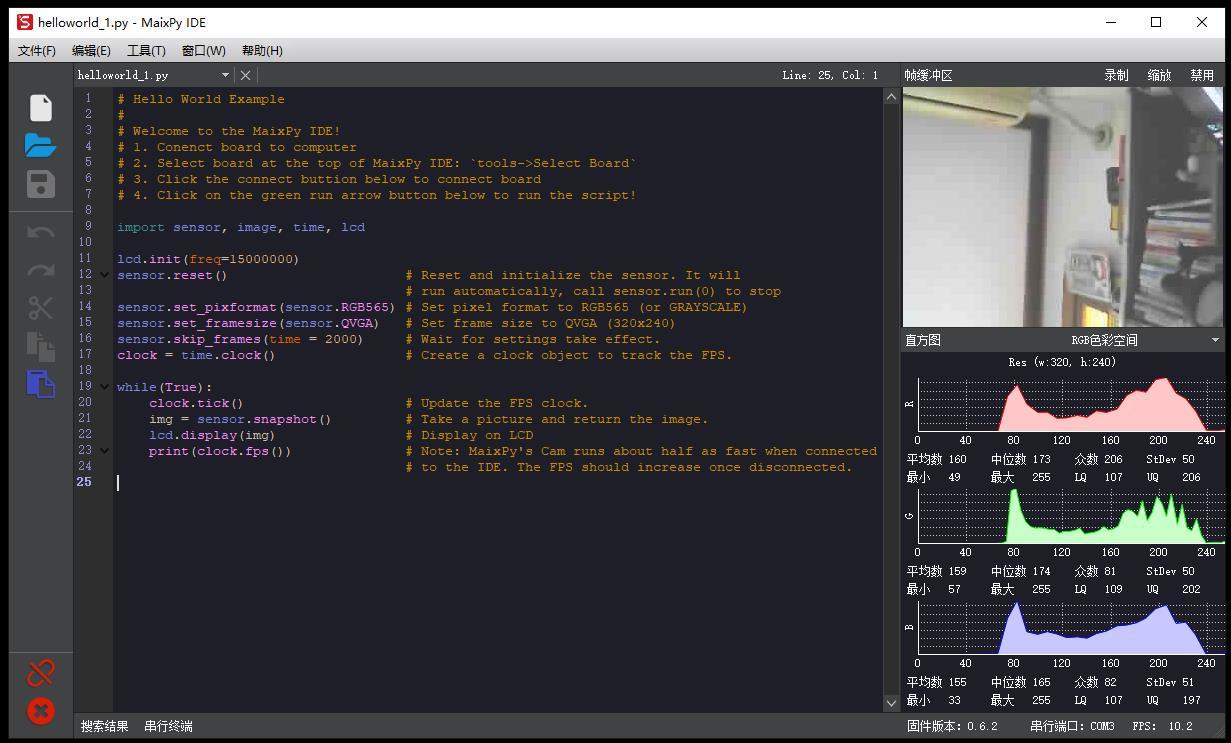Collapse the while loop fold at line 19

(x=104, y=387)
